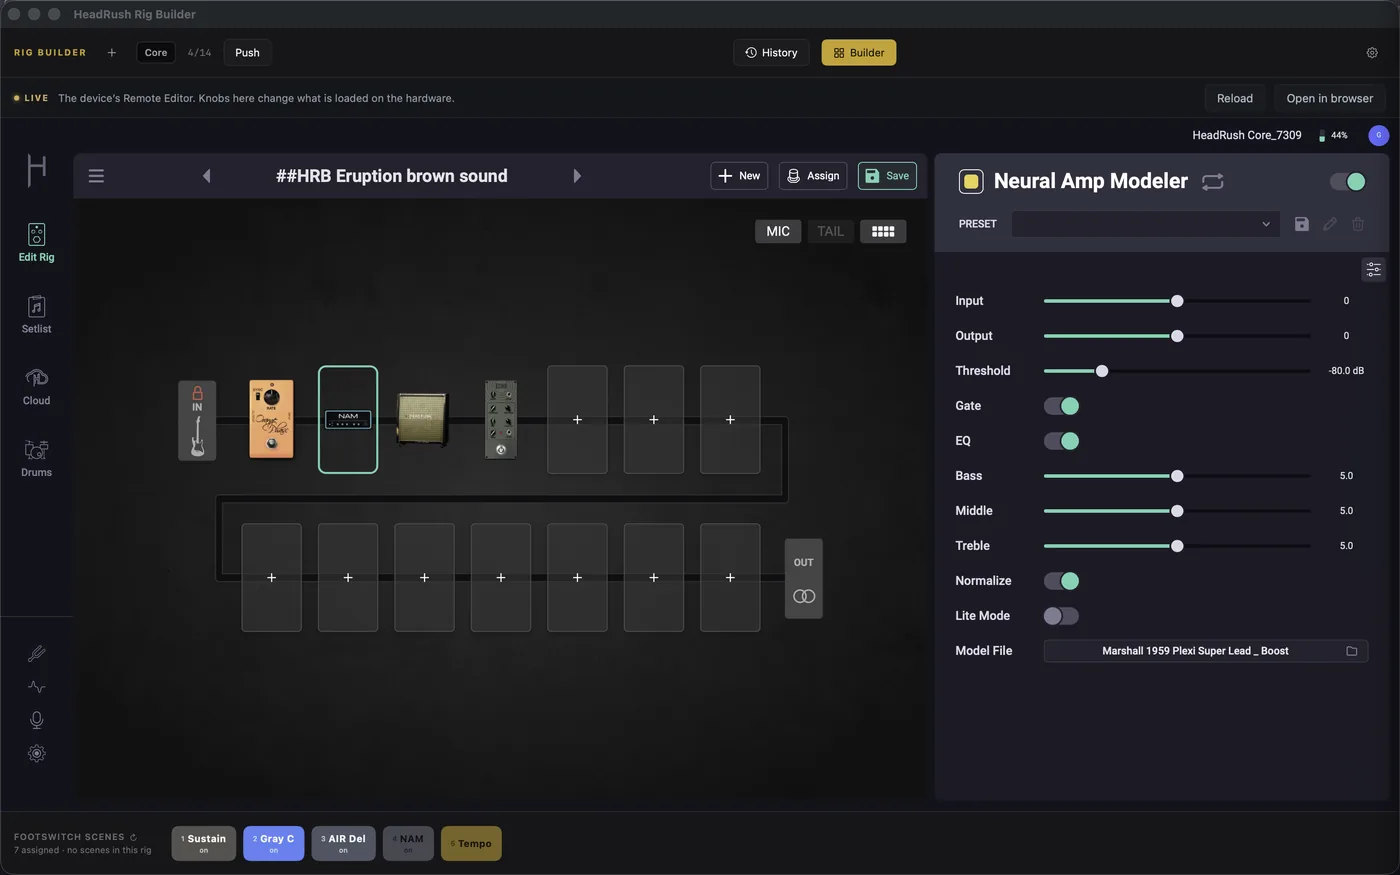Toggle footswitch 3 AIR Del

coord(343,843)
